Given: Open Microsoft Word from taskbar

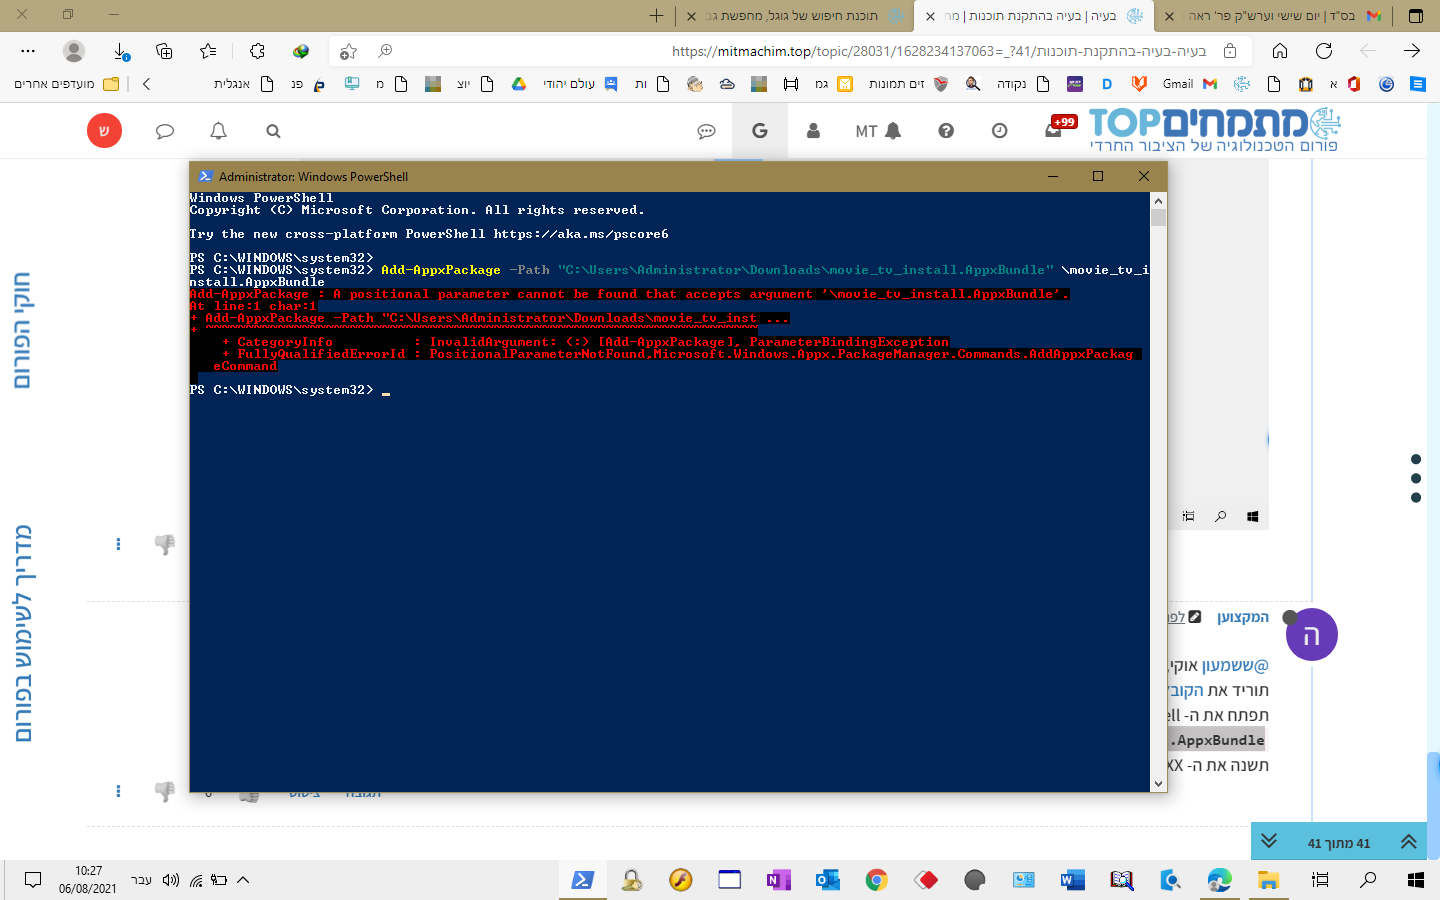Looking at the screenshot, I should point(1073,880).
